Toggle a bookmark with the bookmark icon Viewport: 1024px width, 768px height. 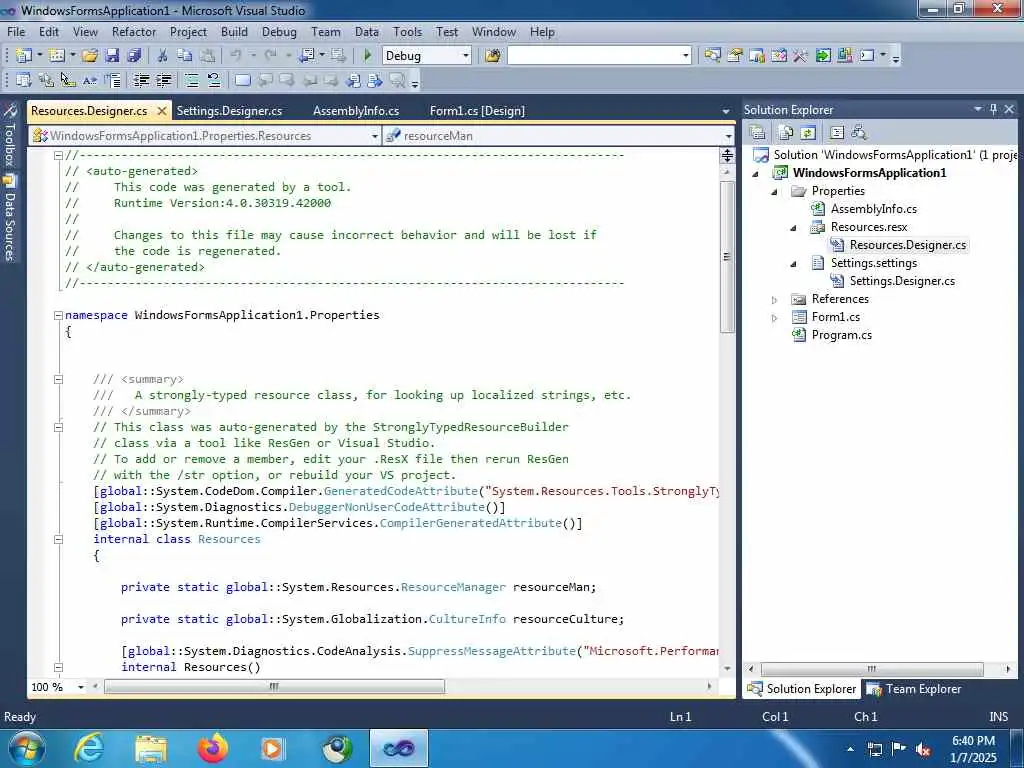[x=242, y=80]
